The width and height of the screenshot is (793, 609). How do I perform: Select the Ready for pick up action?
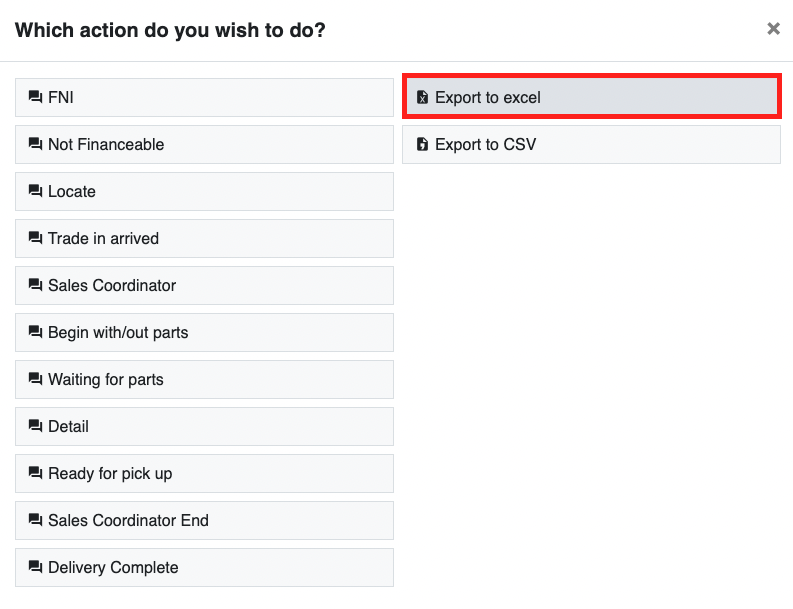pyautogui.click(x=204, y=473)
